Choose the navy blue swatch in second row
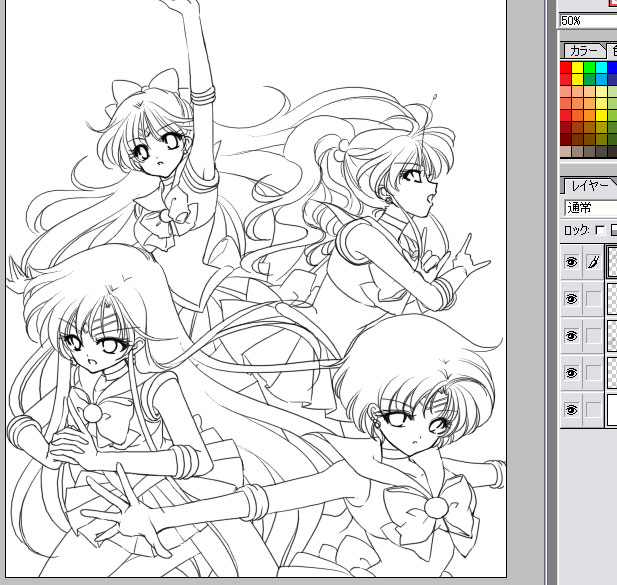The height and width of the screenshot is (585, 617). click(613, 79)
